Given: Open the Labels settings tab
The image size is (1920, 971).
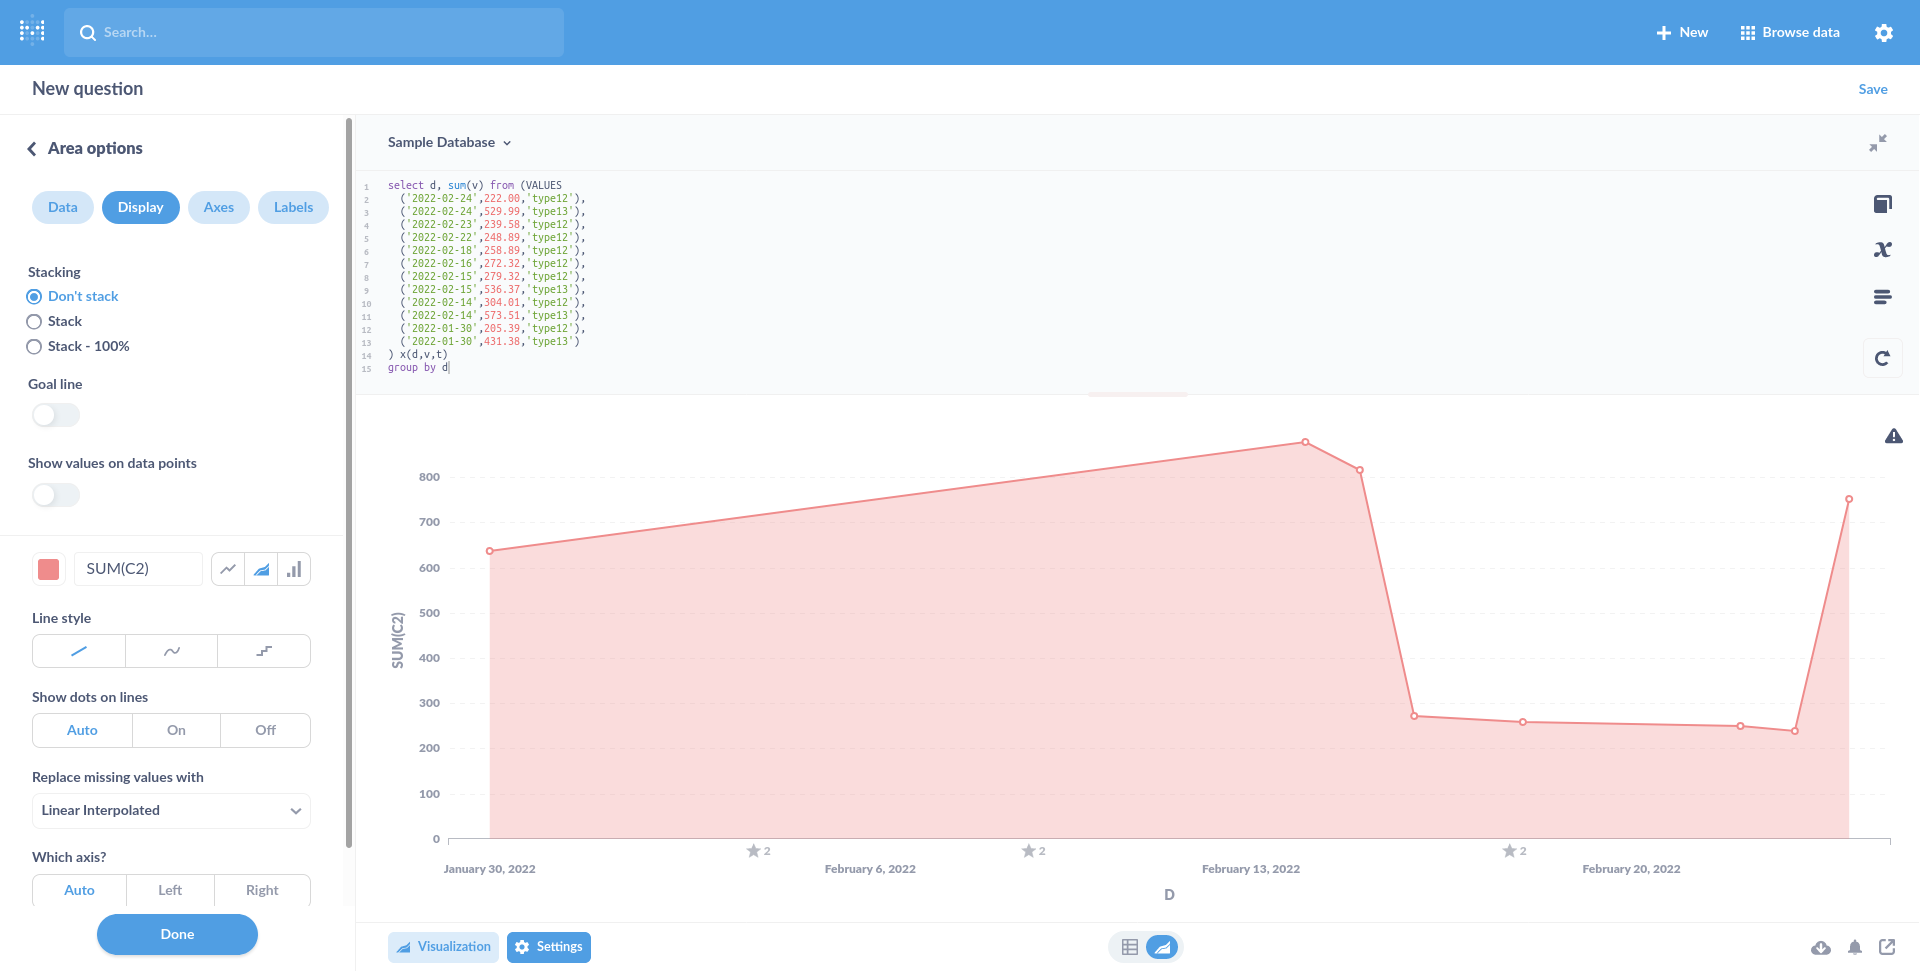Looking at the screenshot, I should coord(293,207).
